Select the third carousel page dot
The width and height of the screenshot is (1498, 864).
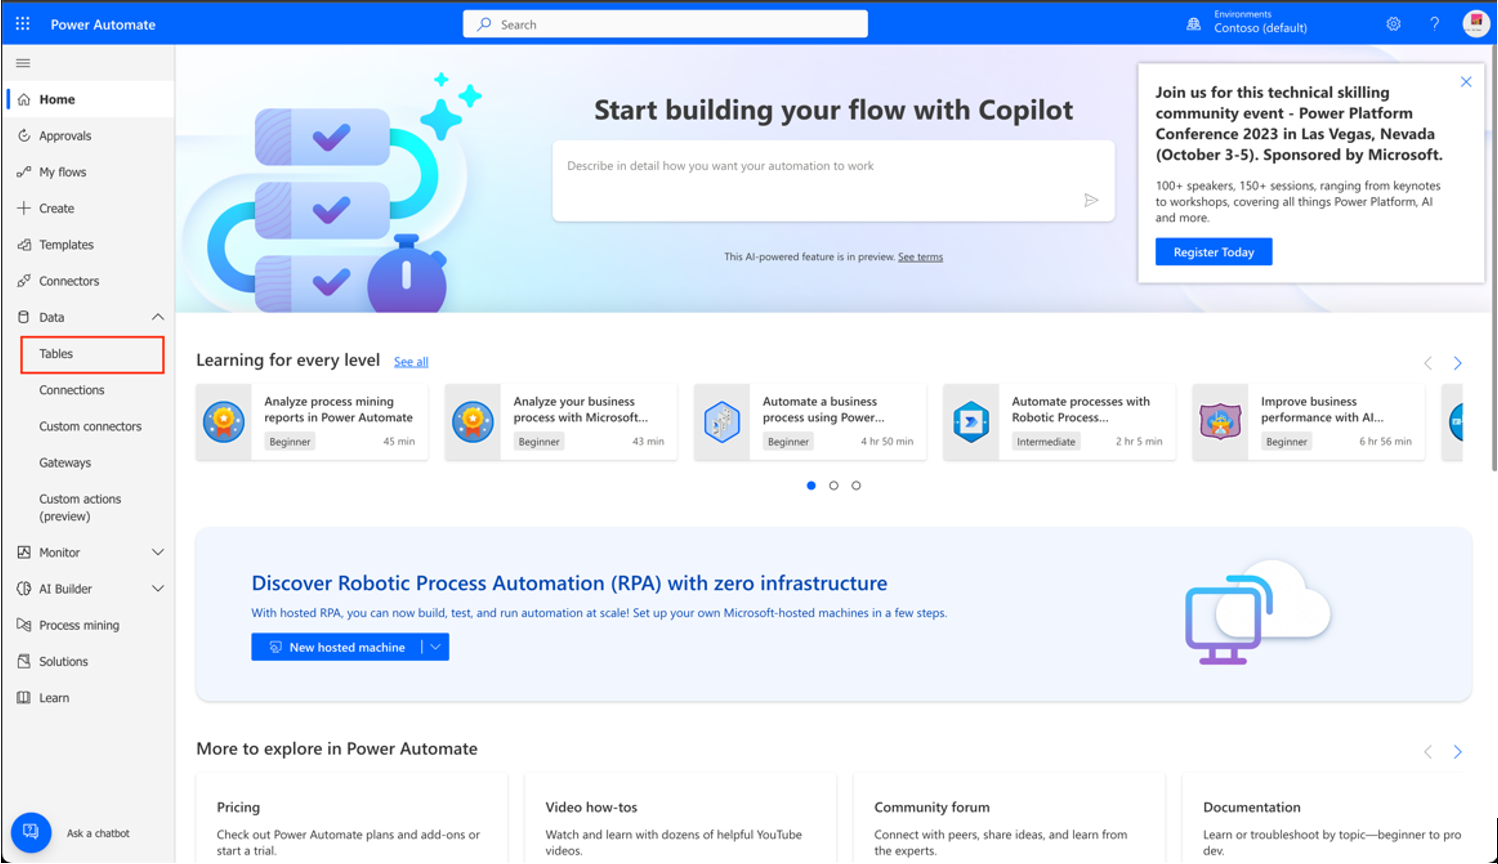point(856,486)
